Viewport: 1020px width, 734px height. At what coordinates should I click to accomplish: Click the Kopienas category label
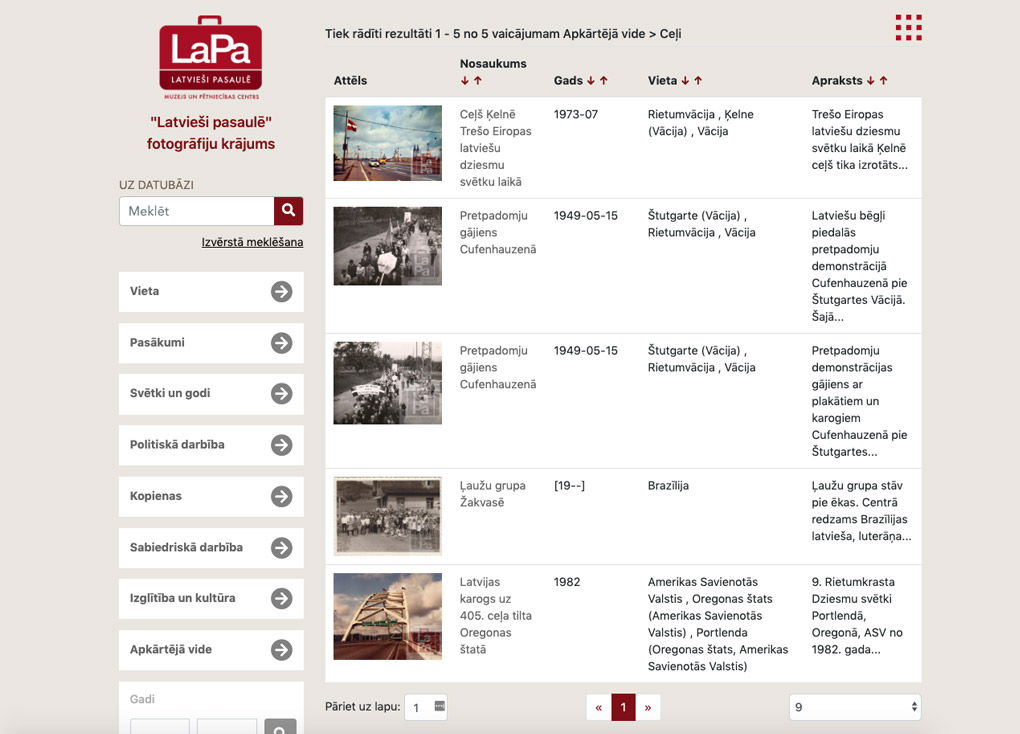coord(156,496)
